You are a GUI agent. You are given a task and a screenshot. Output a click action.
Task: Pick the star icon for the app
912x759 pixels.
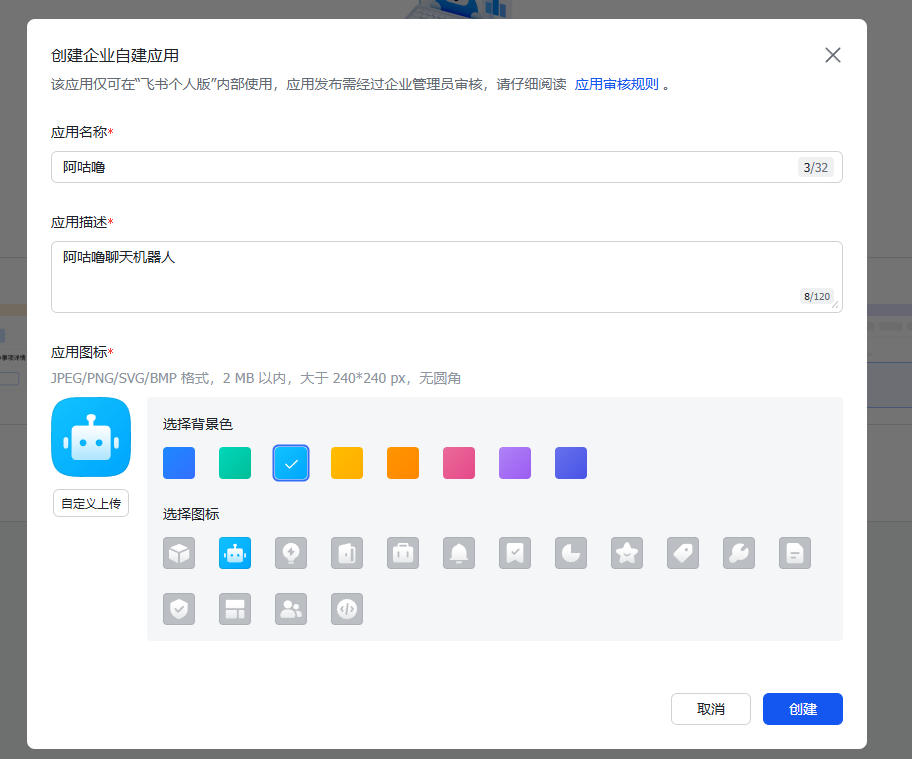pos(627,553)
